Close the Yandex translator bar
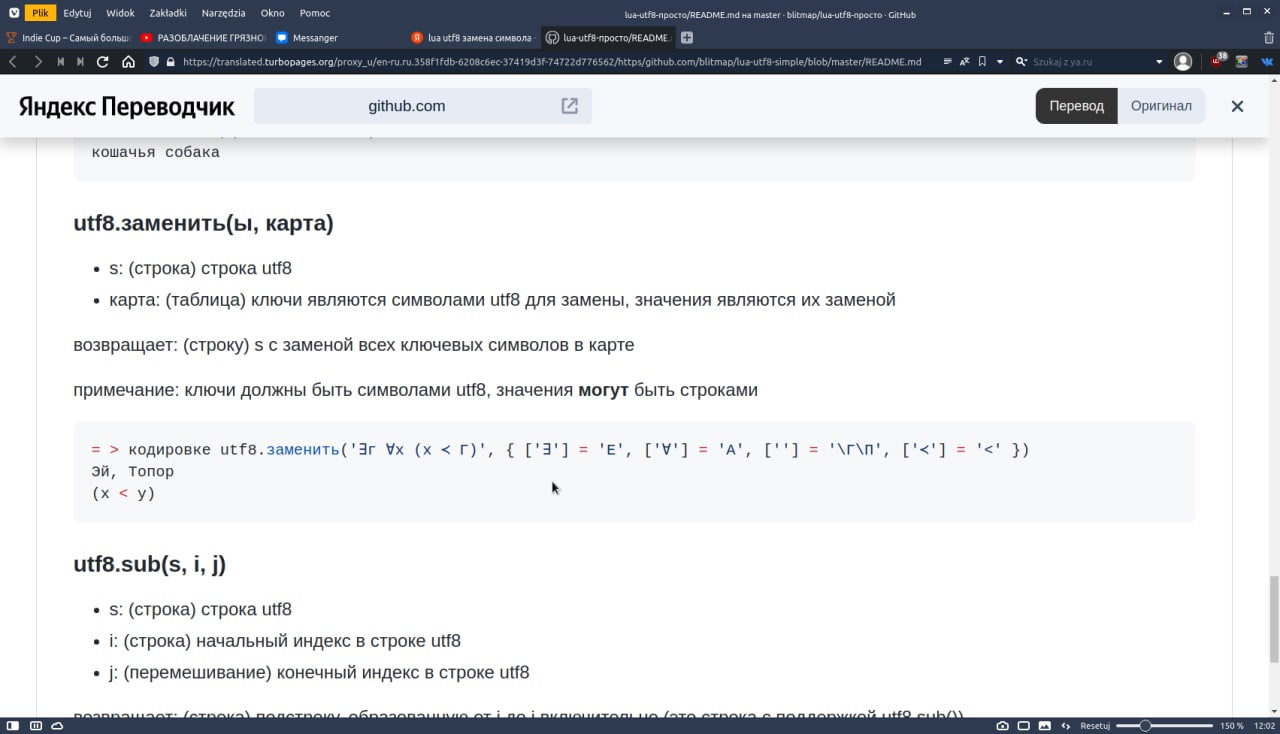This screenshot has height=734, width=1280. pyautogui.click(x=1237, y=106)
